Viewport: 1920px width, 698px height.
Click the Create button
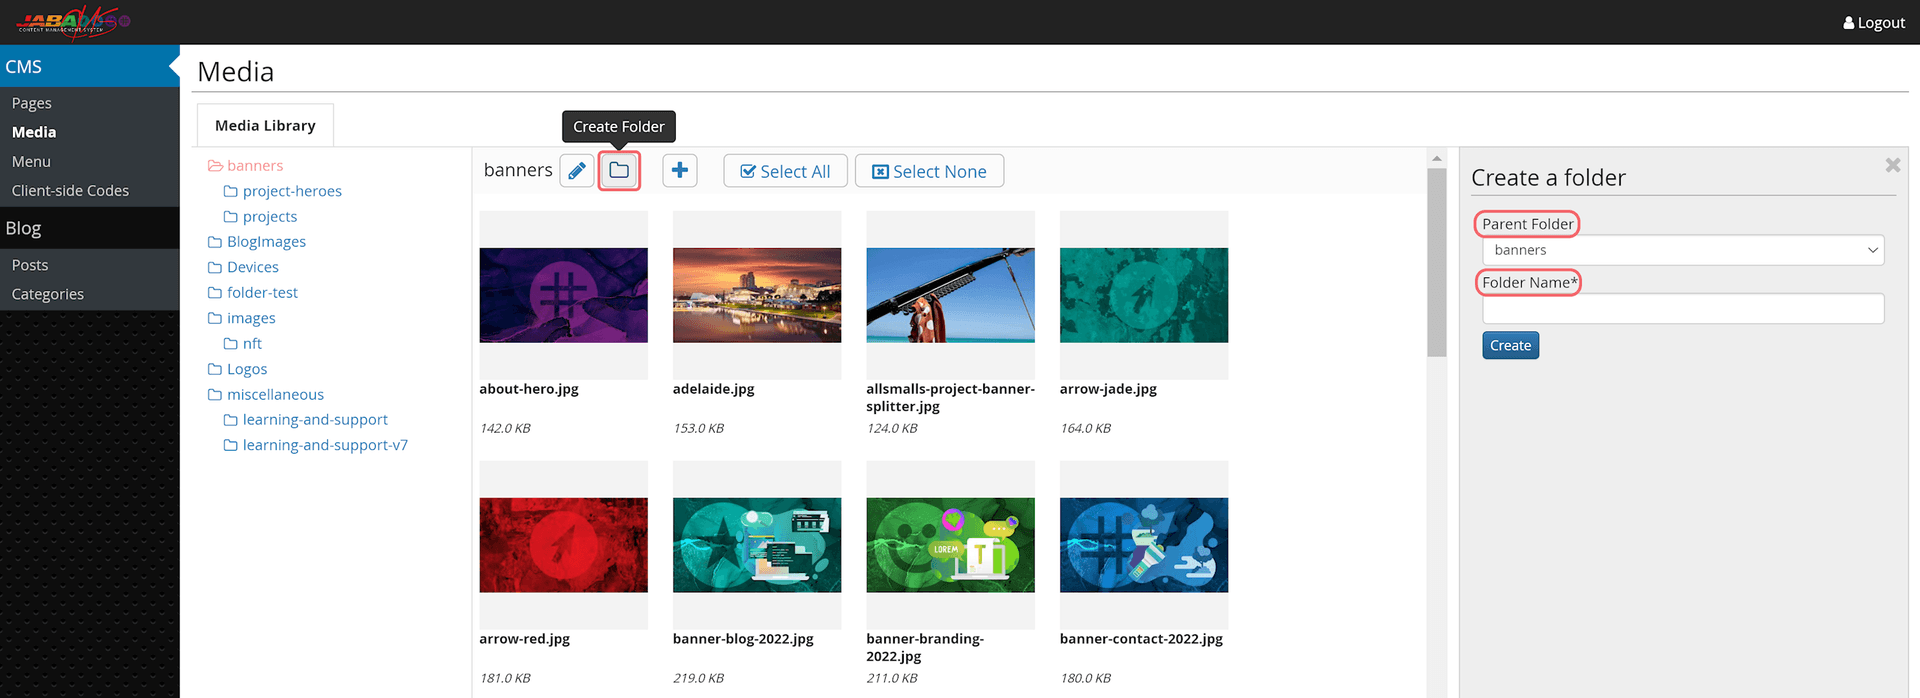tap(1510, 345)
